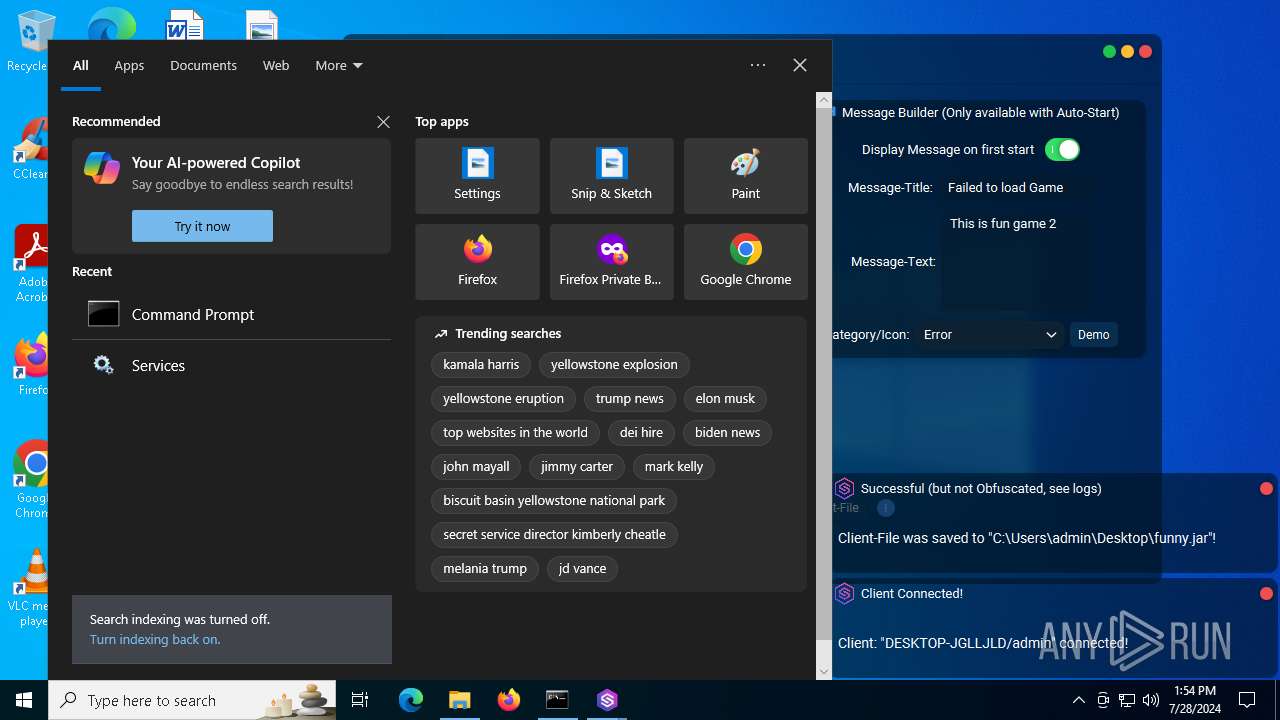Open Task View on the taskbar

click(x=360, y=700)
